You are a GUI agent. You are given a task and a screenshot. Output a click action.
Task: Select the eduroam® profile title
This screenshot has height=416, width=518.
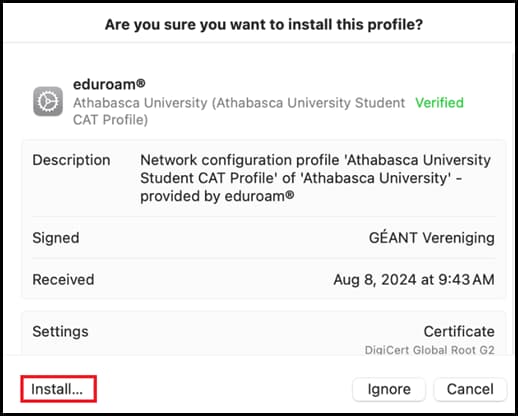(x=109, y=84)
